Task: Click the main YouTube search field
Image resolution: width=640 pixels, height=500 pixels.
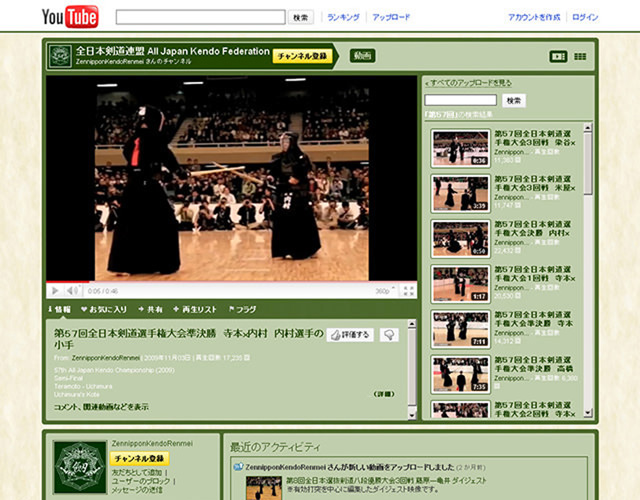Action: coord(200,17)
